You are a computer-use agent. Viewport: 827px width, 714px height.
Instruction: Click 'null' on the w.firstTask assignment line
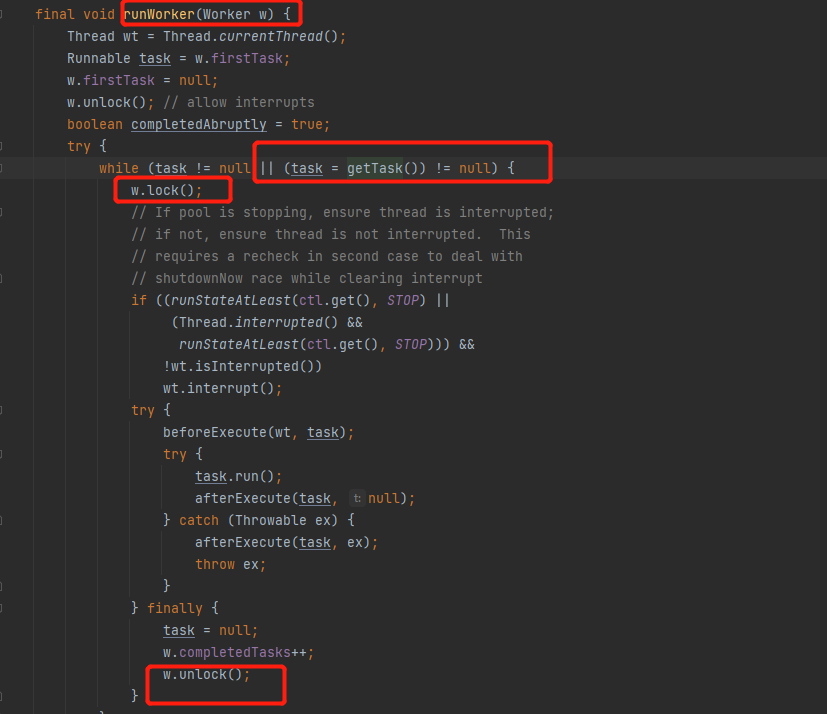(x=195, y=81)
